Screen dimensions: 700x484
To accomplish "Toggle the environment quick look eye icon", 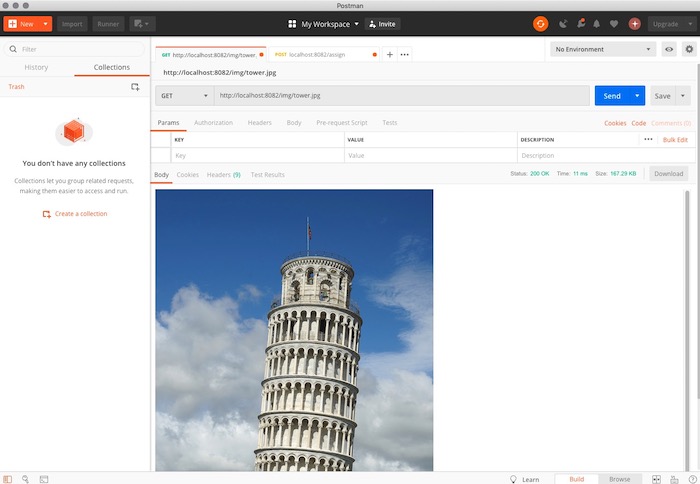I will click(669, 49).
